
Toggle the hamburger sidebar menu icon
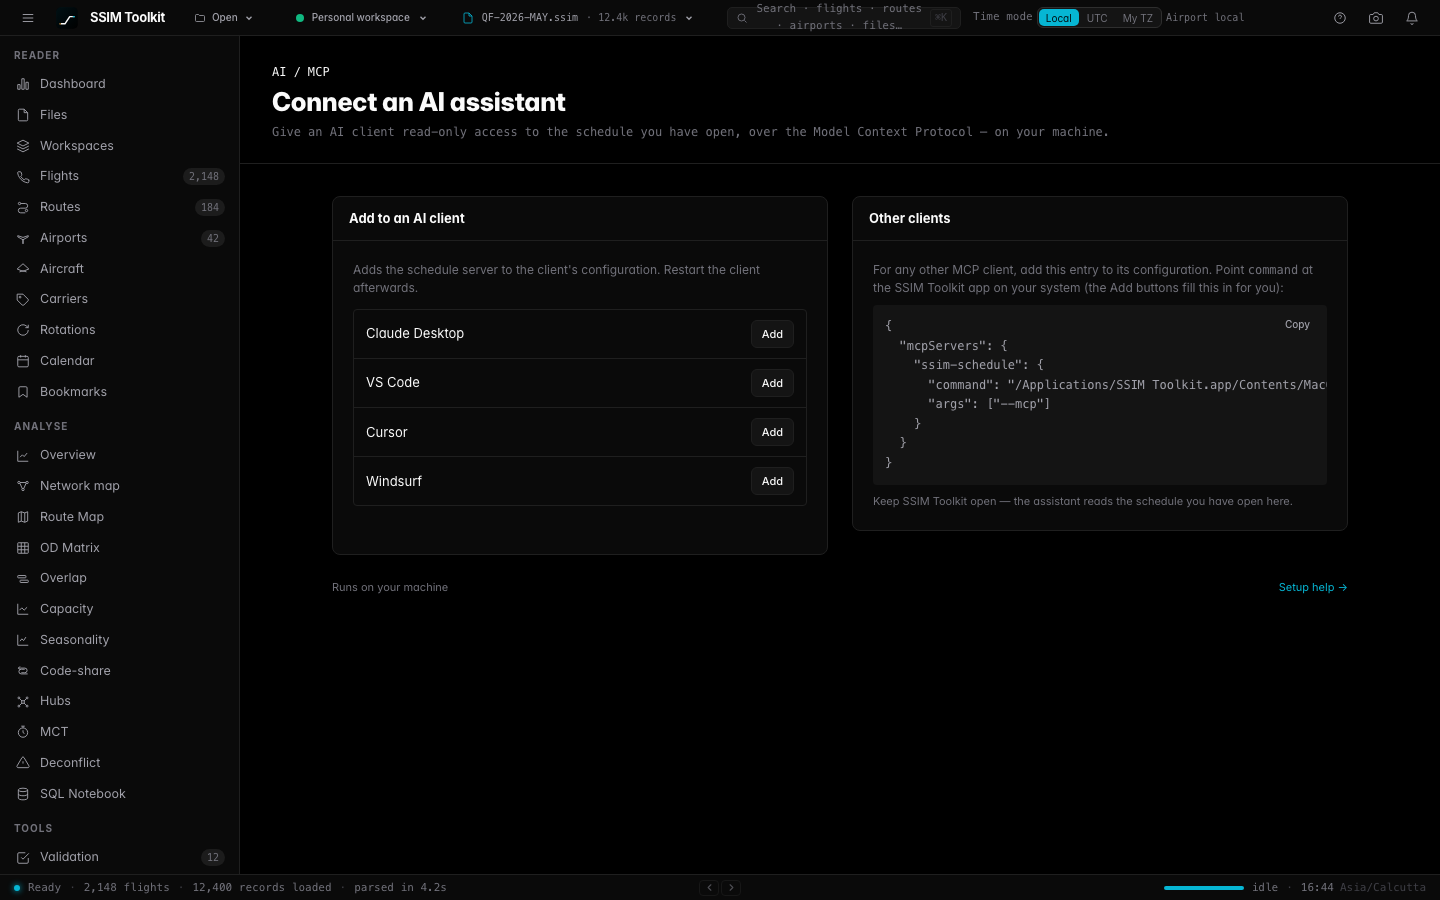28,18
